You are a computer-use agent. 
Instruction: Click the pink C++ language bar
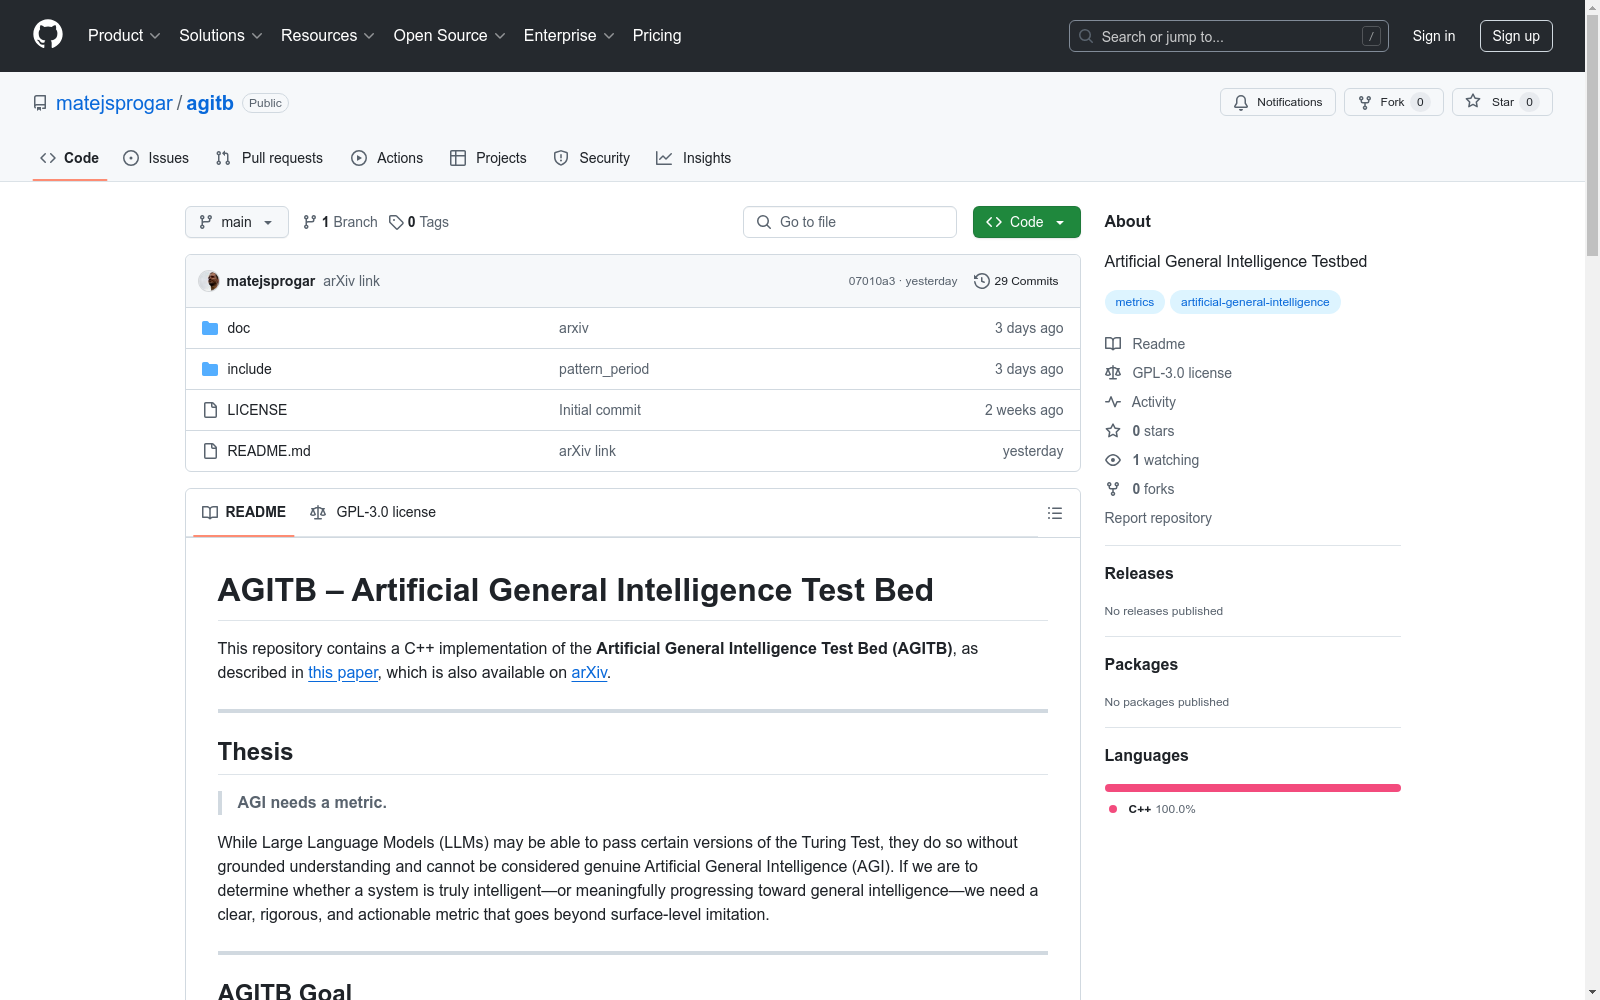[1253, 788]
